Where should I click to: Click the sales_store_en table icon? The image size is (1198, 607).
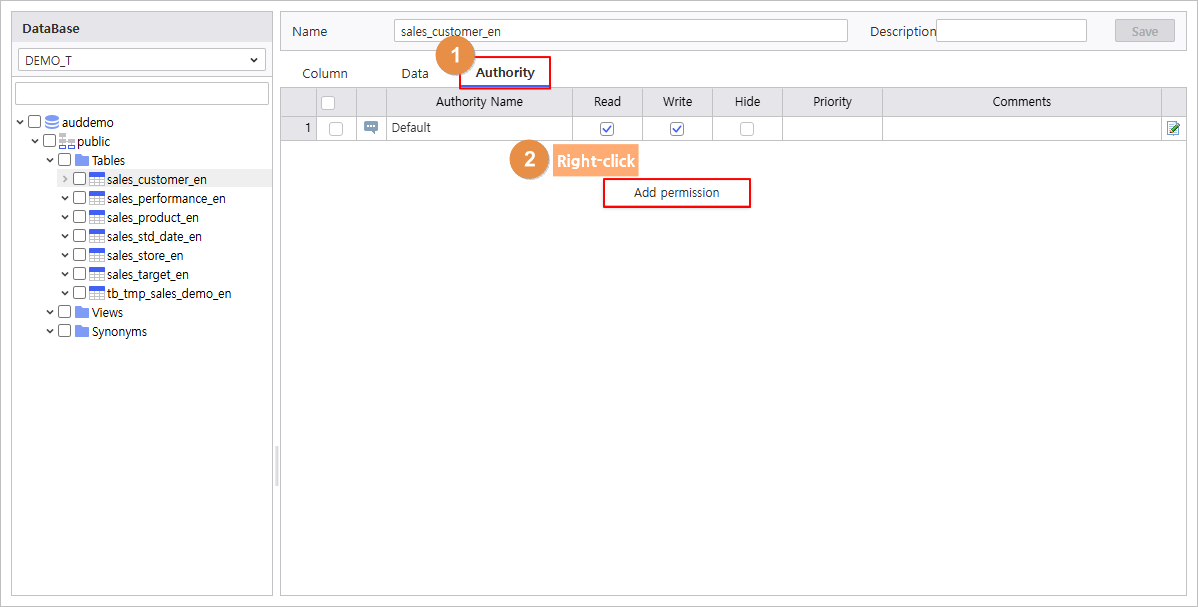tap(97, 255)
